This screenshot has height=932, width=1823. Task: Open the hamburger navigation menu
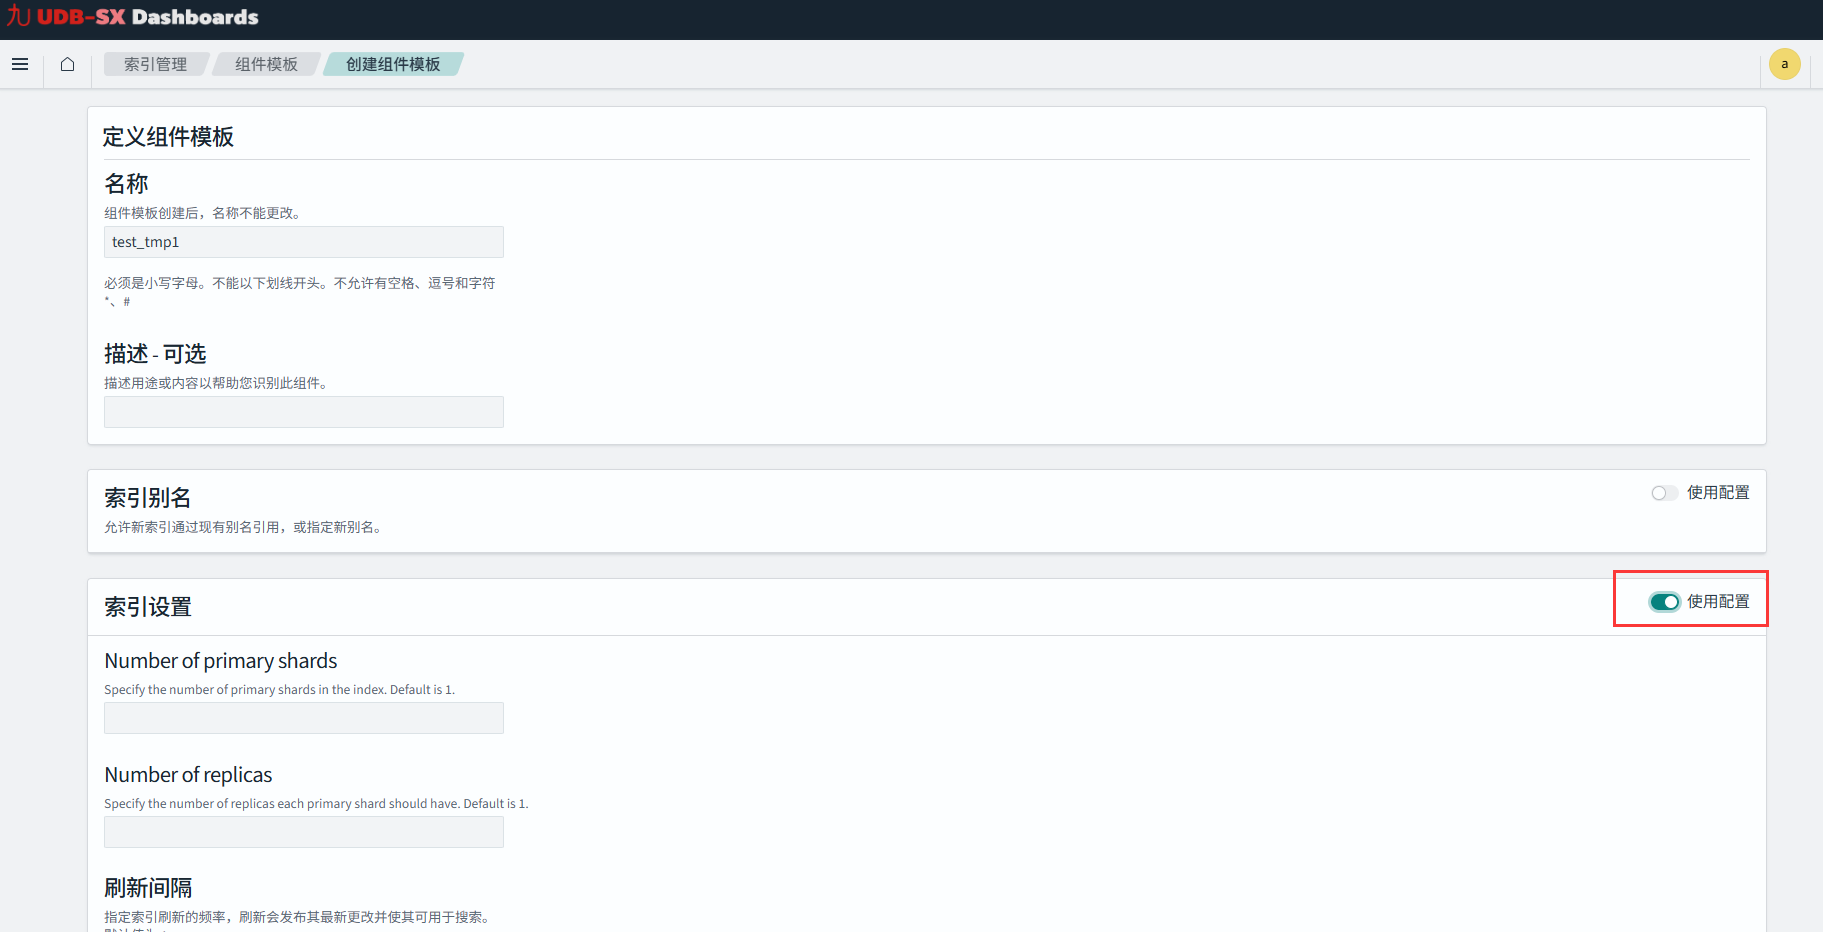tap(20, 64)
